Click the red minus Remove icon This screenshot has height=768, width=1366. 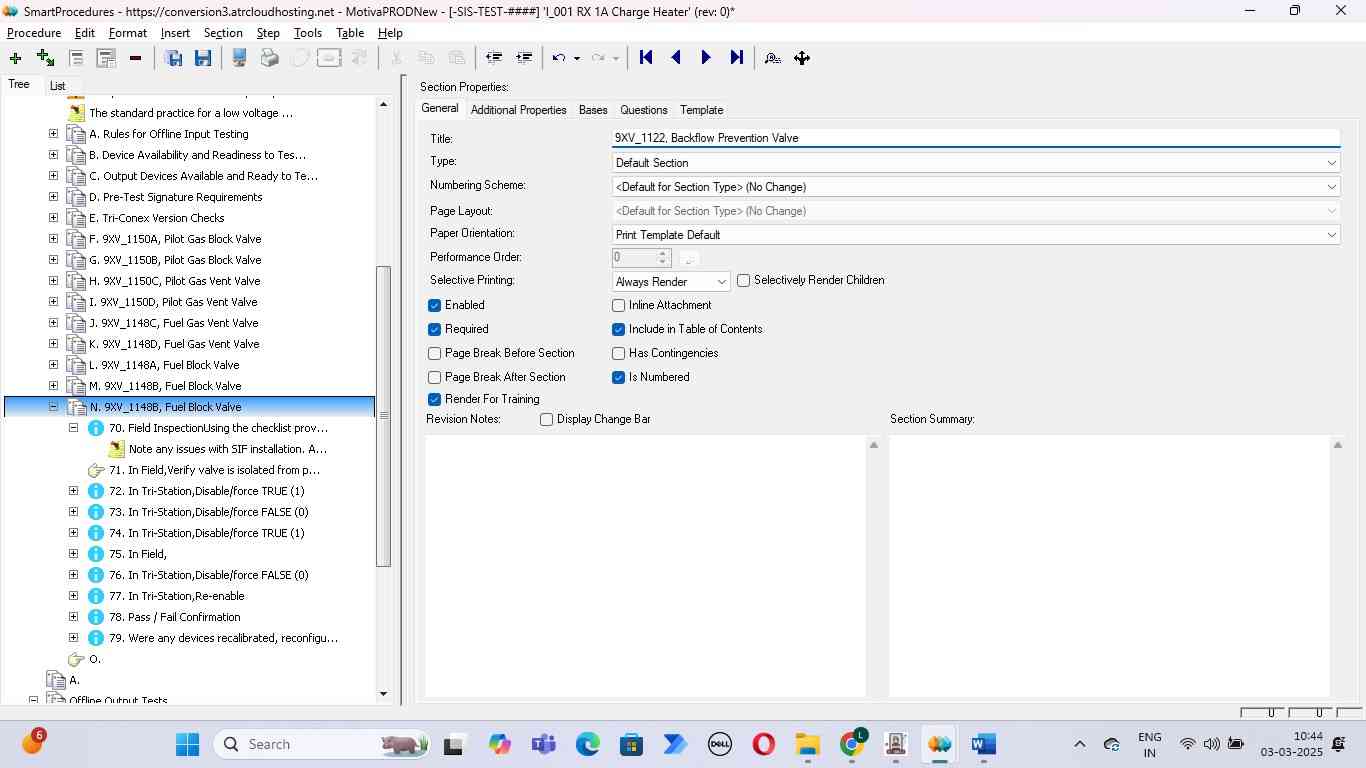(135, 58)
